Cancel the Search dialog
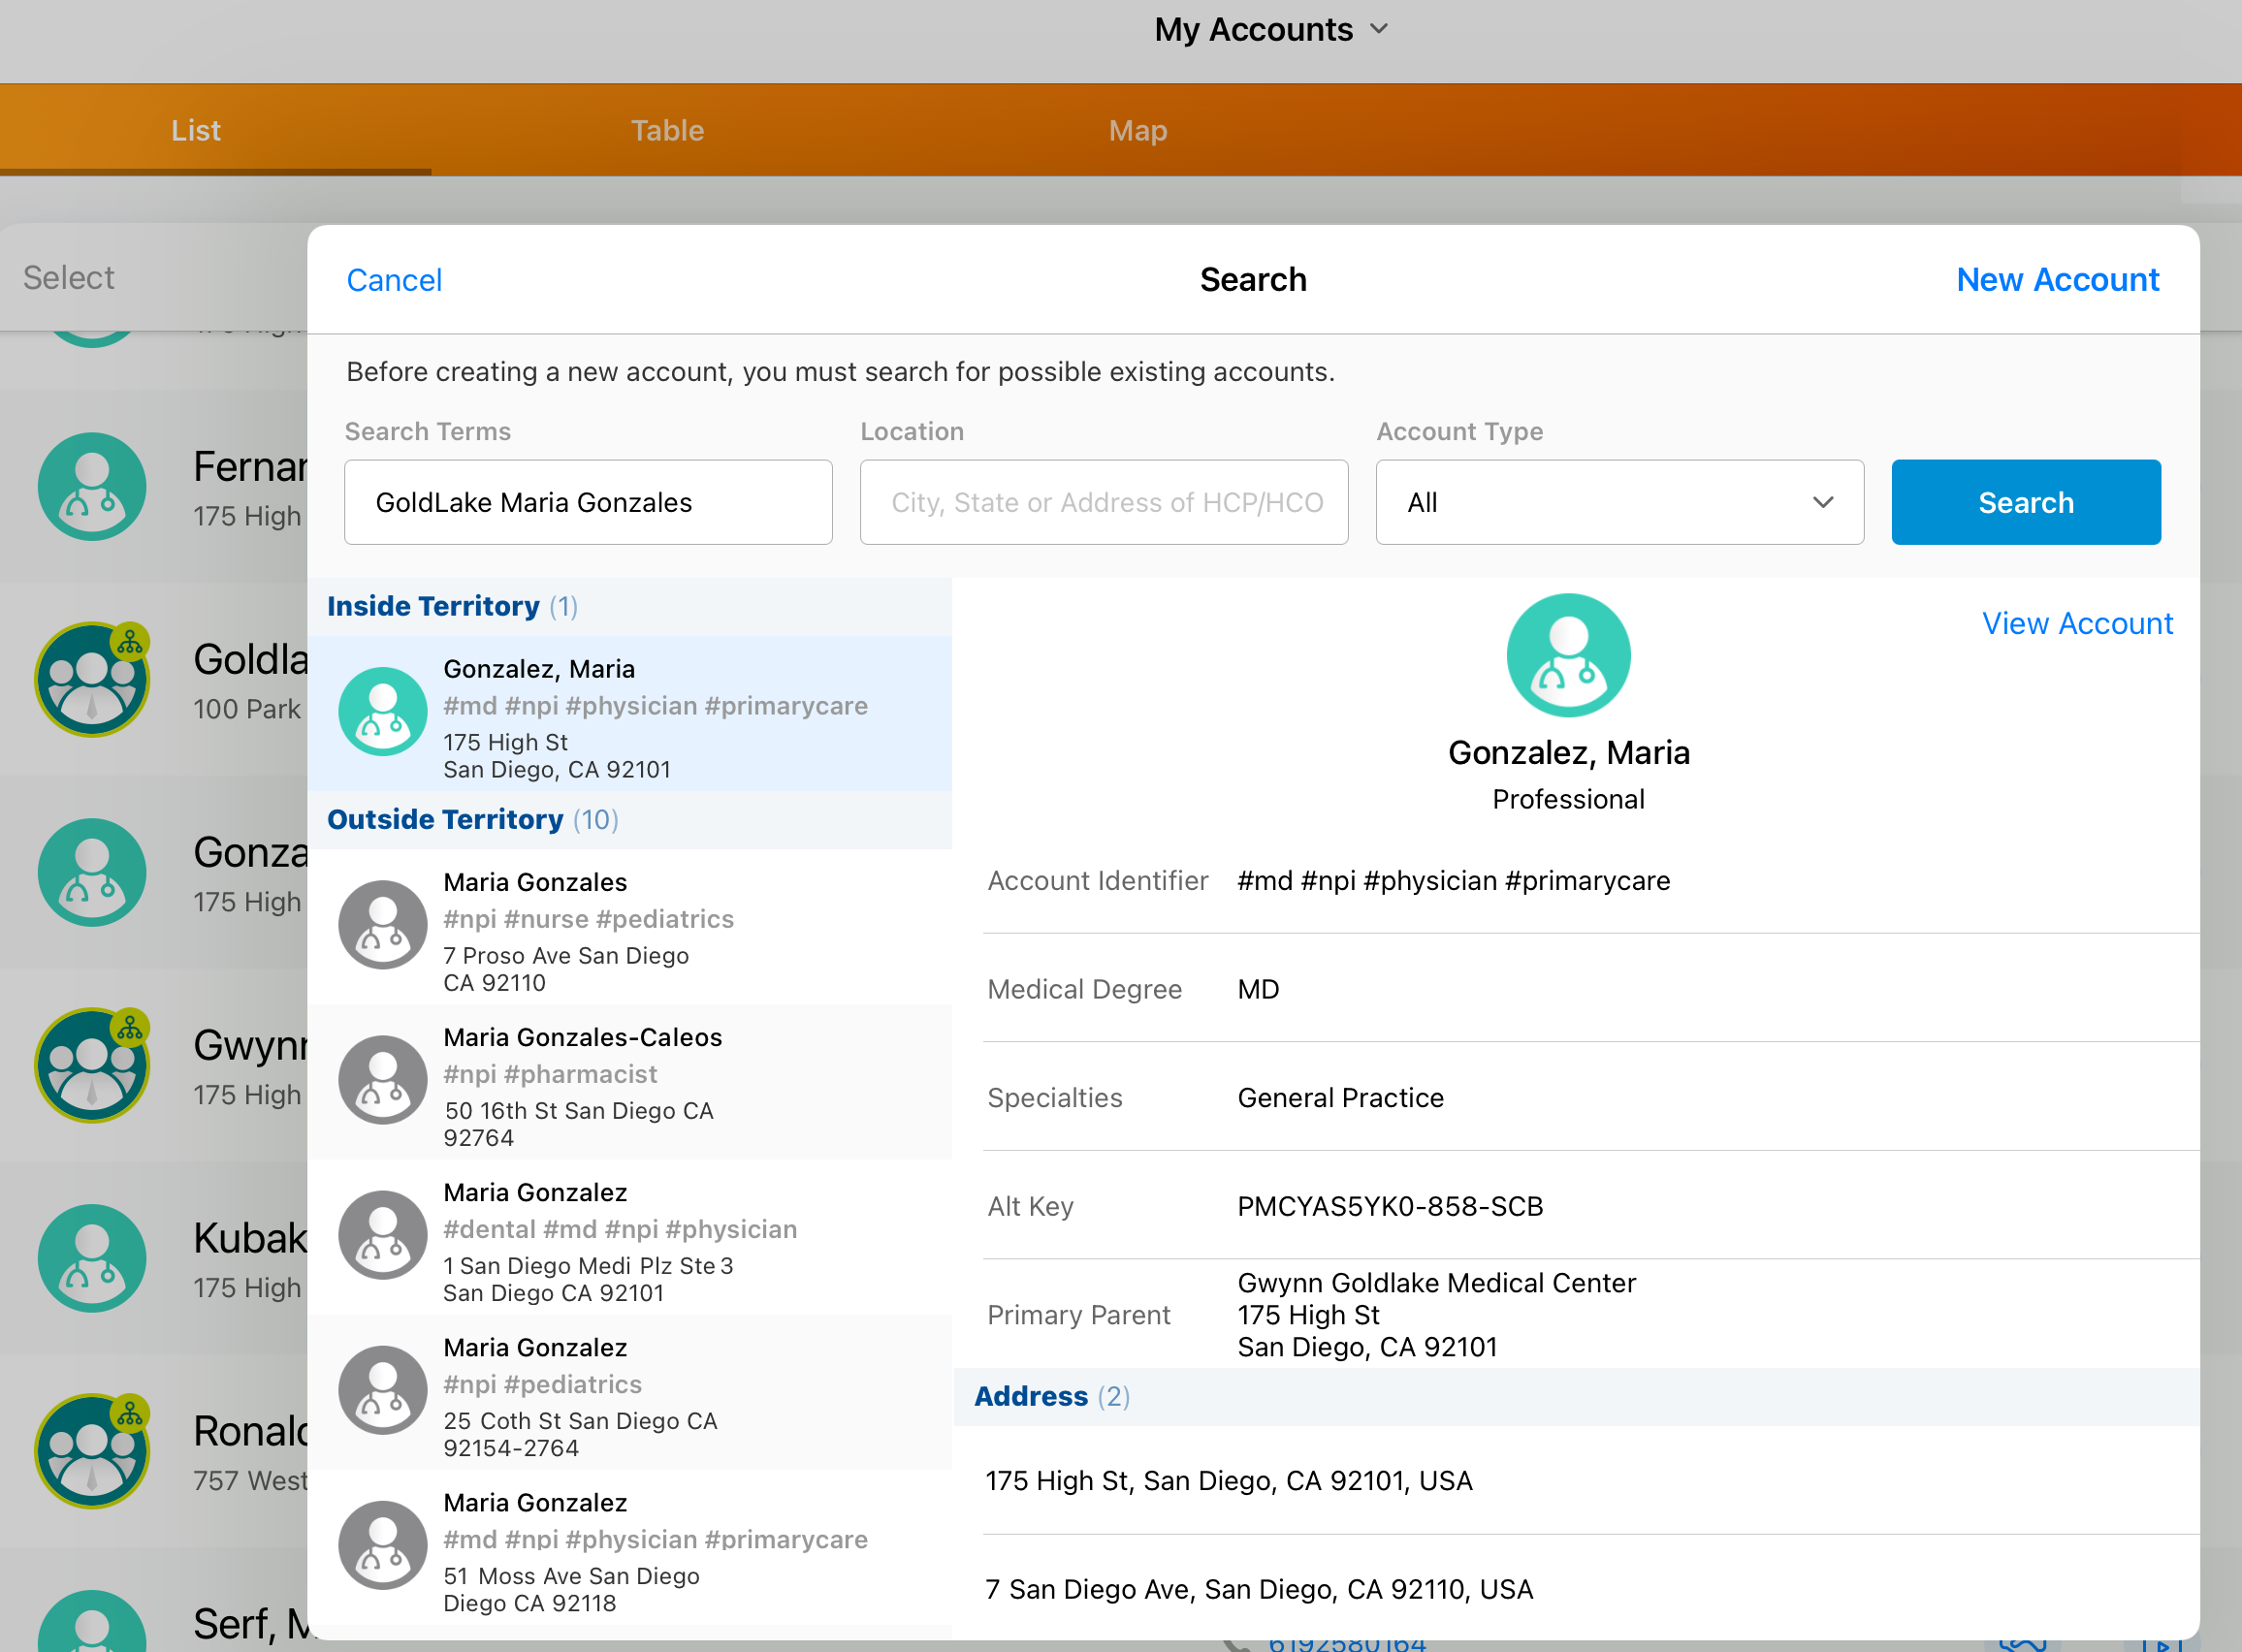The image size is (2242, 1652). click(394, 280)
